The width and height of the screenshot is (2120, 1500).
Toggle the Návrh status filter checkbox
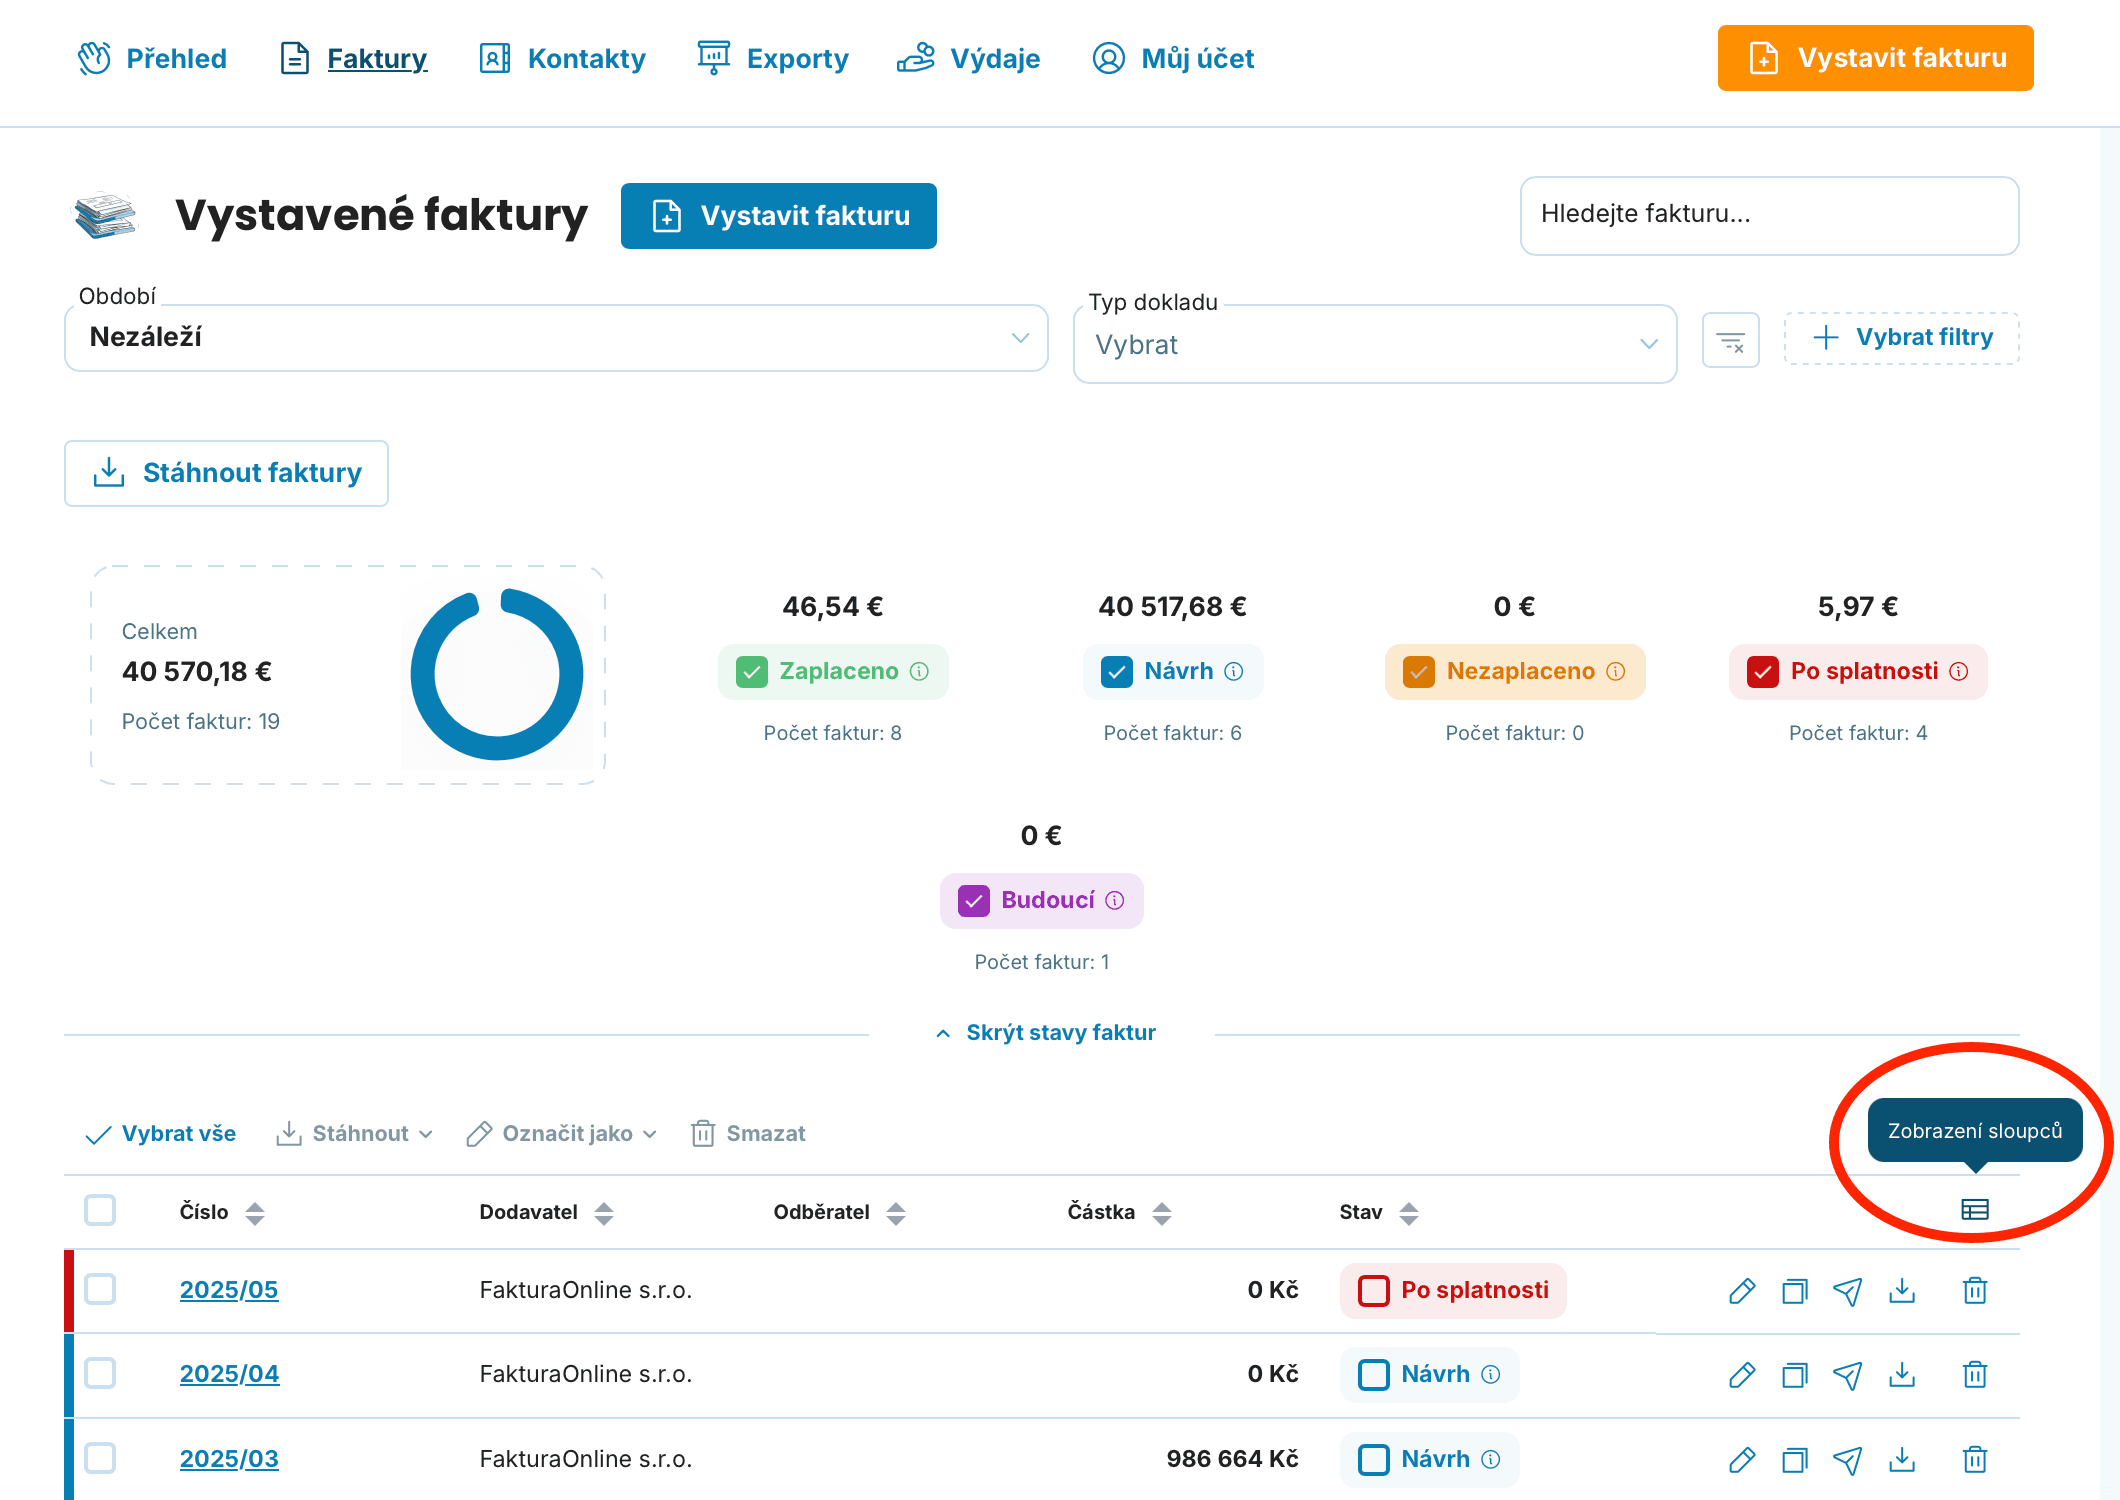pyautogui.click(x=1117, y=672)
